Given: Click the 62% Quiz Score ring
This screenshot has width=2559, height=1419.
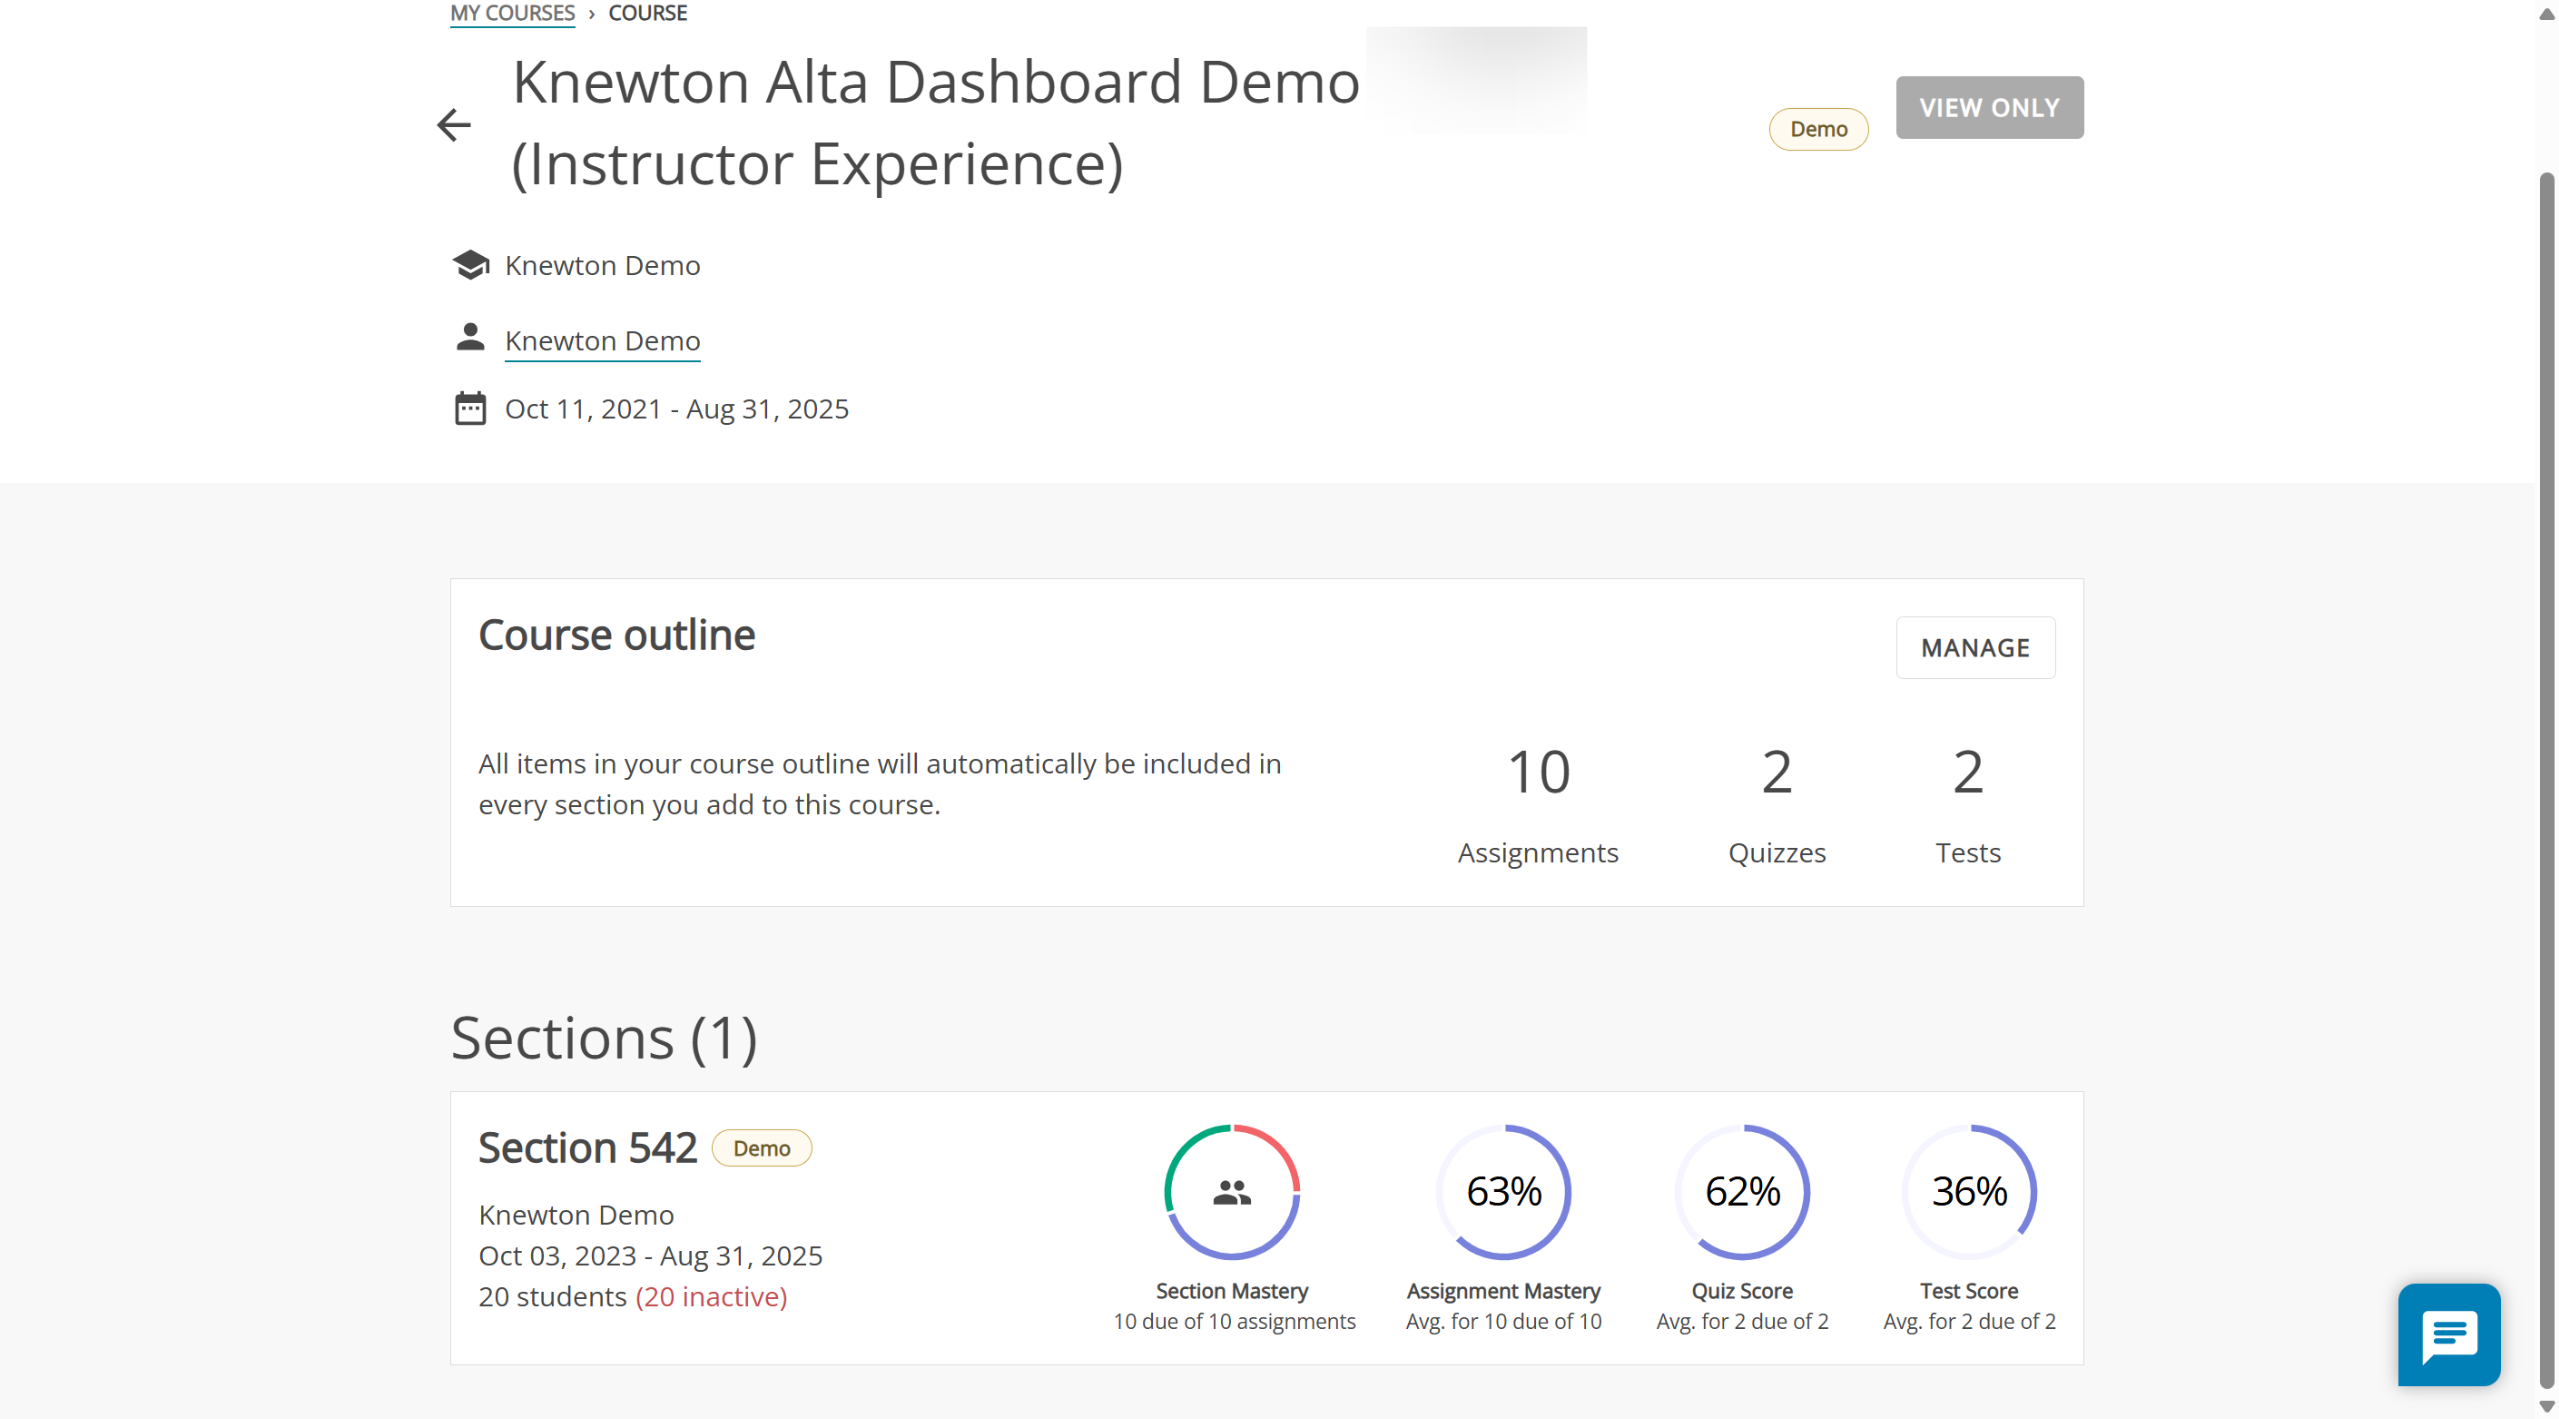Looking at the screenshot, I should point(1741,1191).
